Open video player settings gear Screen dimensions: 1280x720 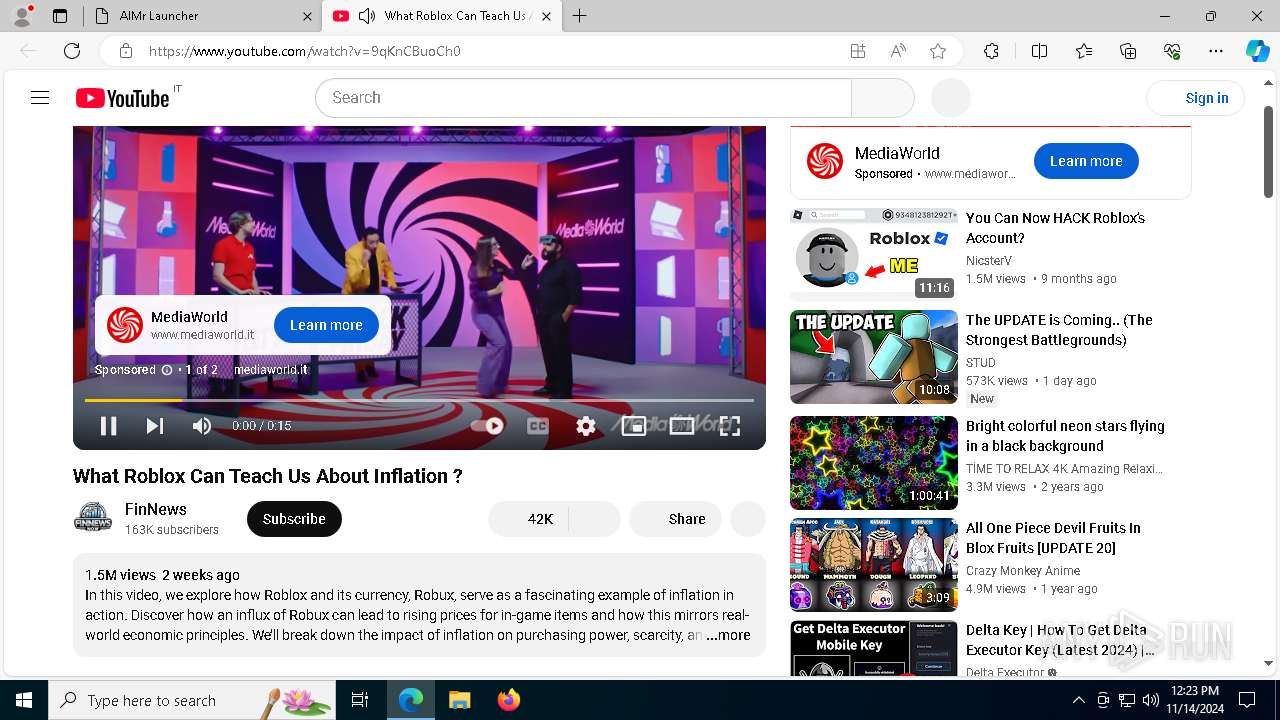tap(586, 426)
